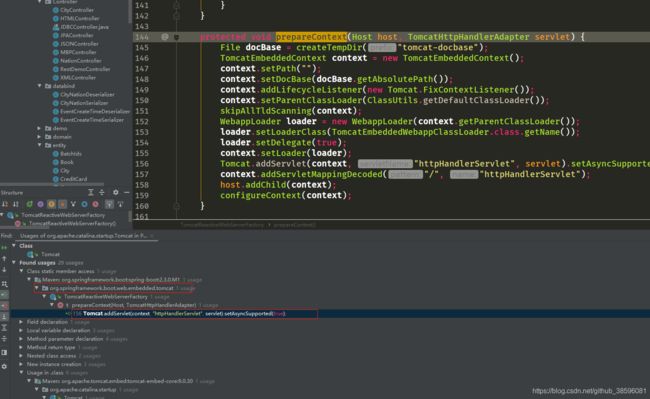Click sort alphabetically icon in Structure toolbar
650x399 pixels.
click(x=16, y=204)
